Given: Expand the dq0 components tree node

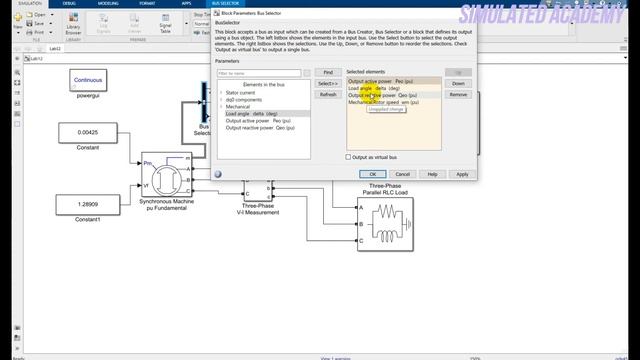Looking at the screenshot, I should (221, 100).
